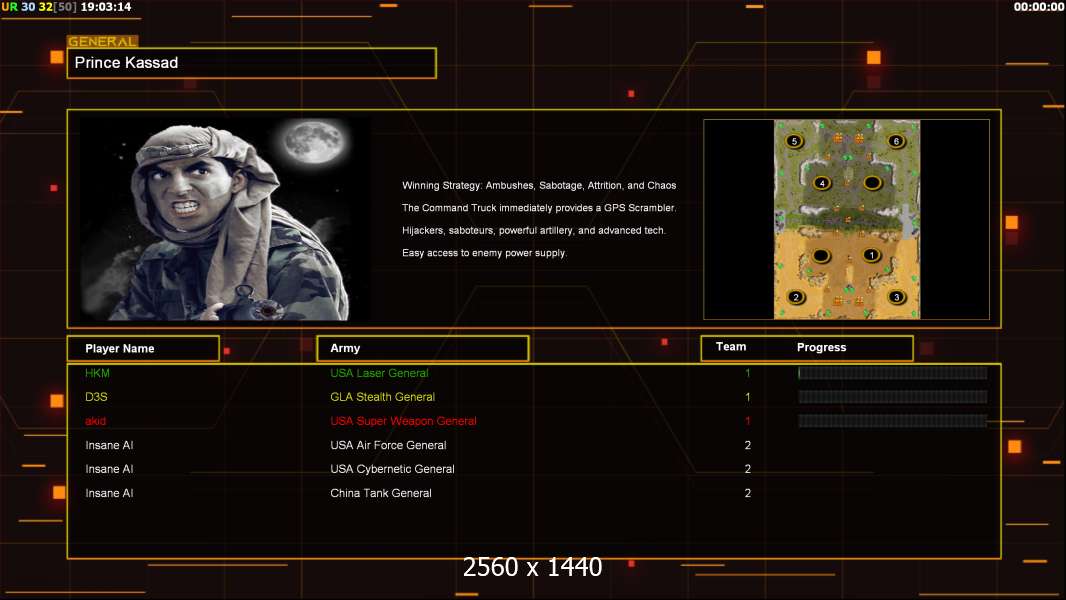Viewport: 1066px width, 600px height.
Task: Click the Player Name column header
Action: click(x=143, y=349)
